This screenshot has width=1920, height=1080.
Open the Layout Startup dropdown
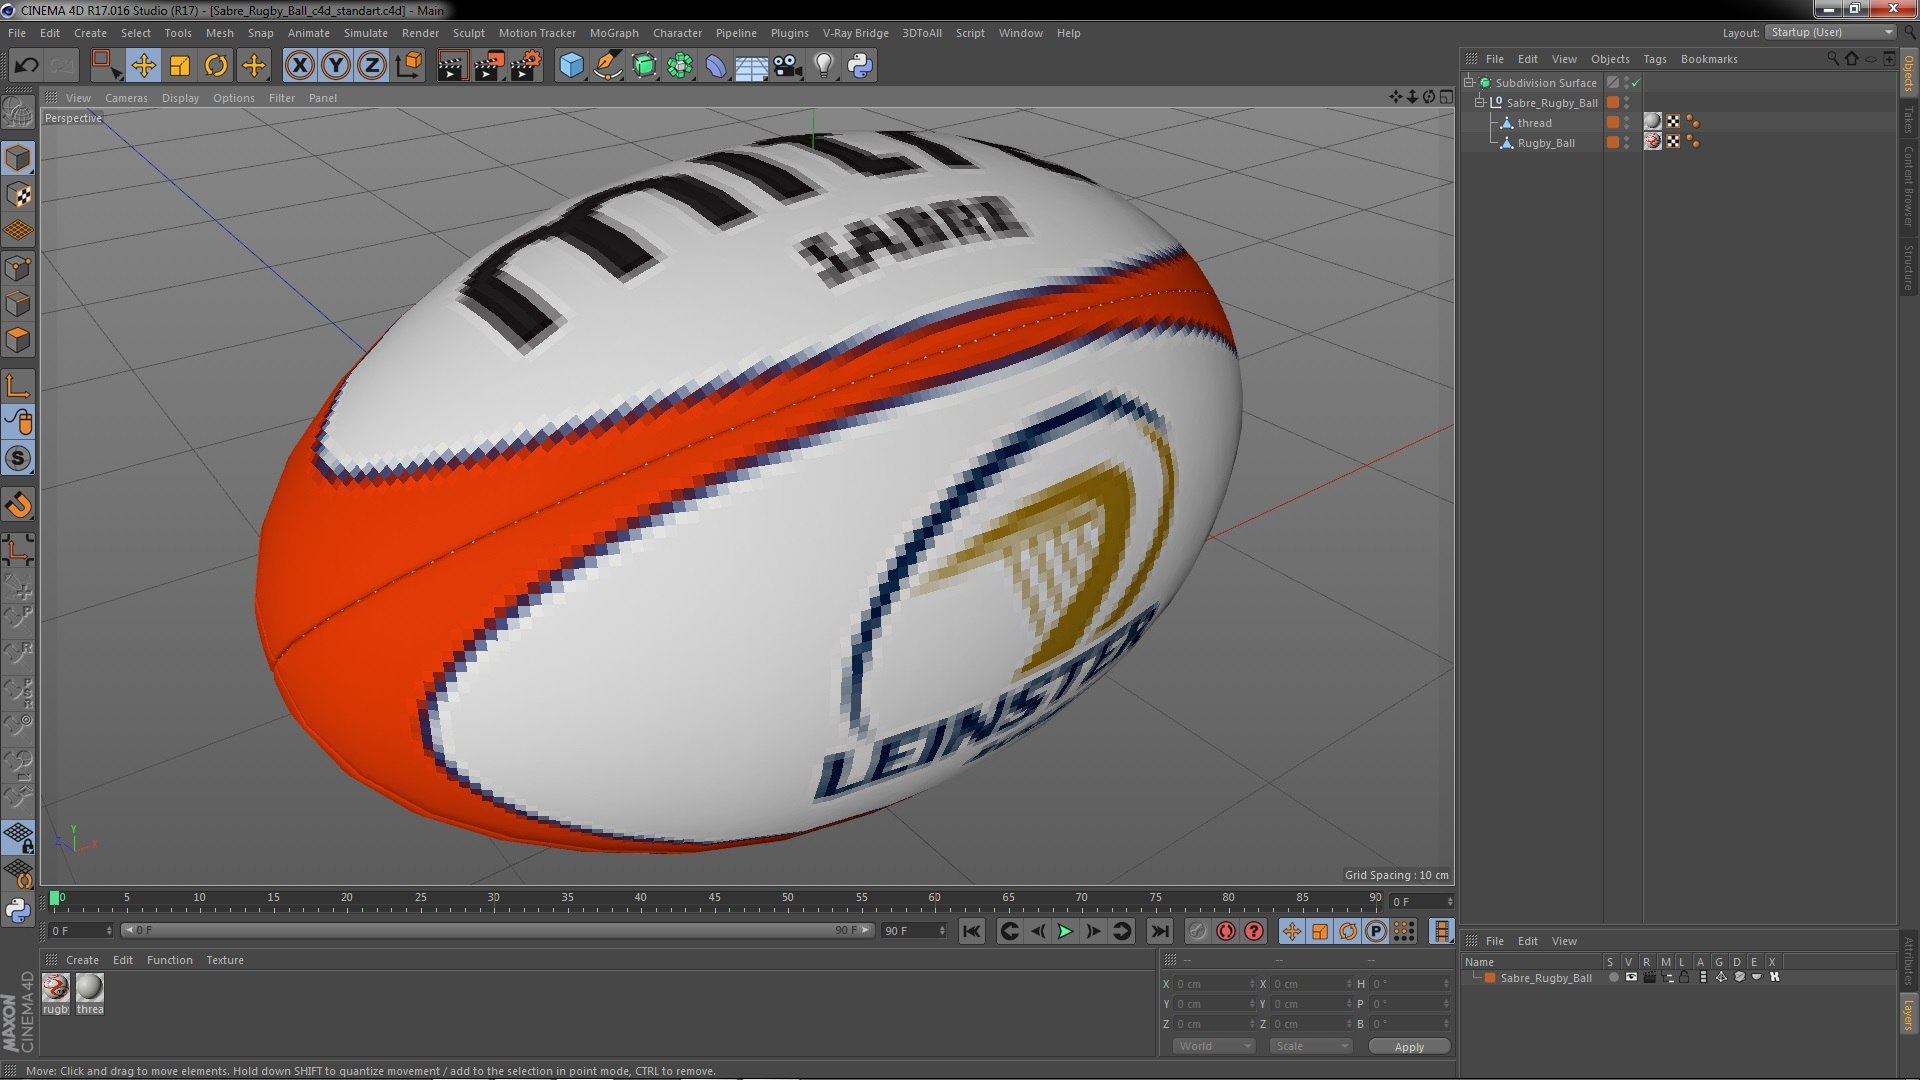(x=1830, y=33)
